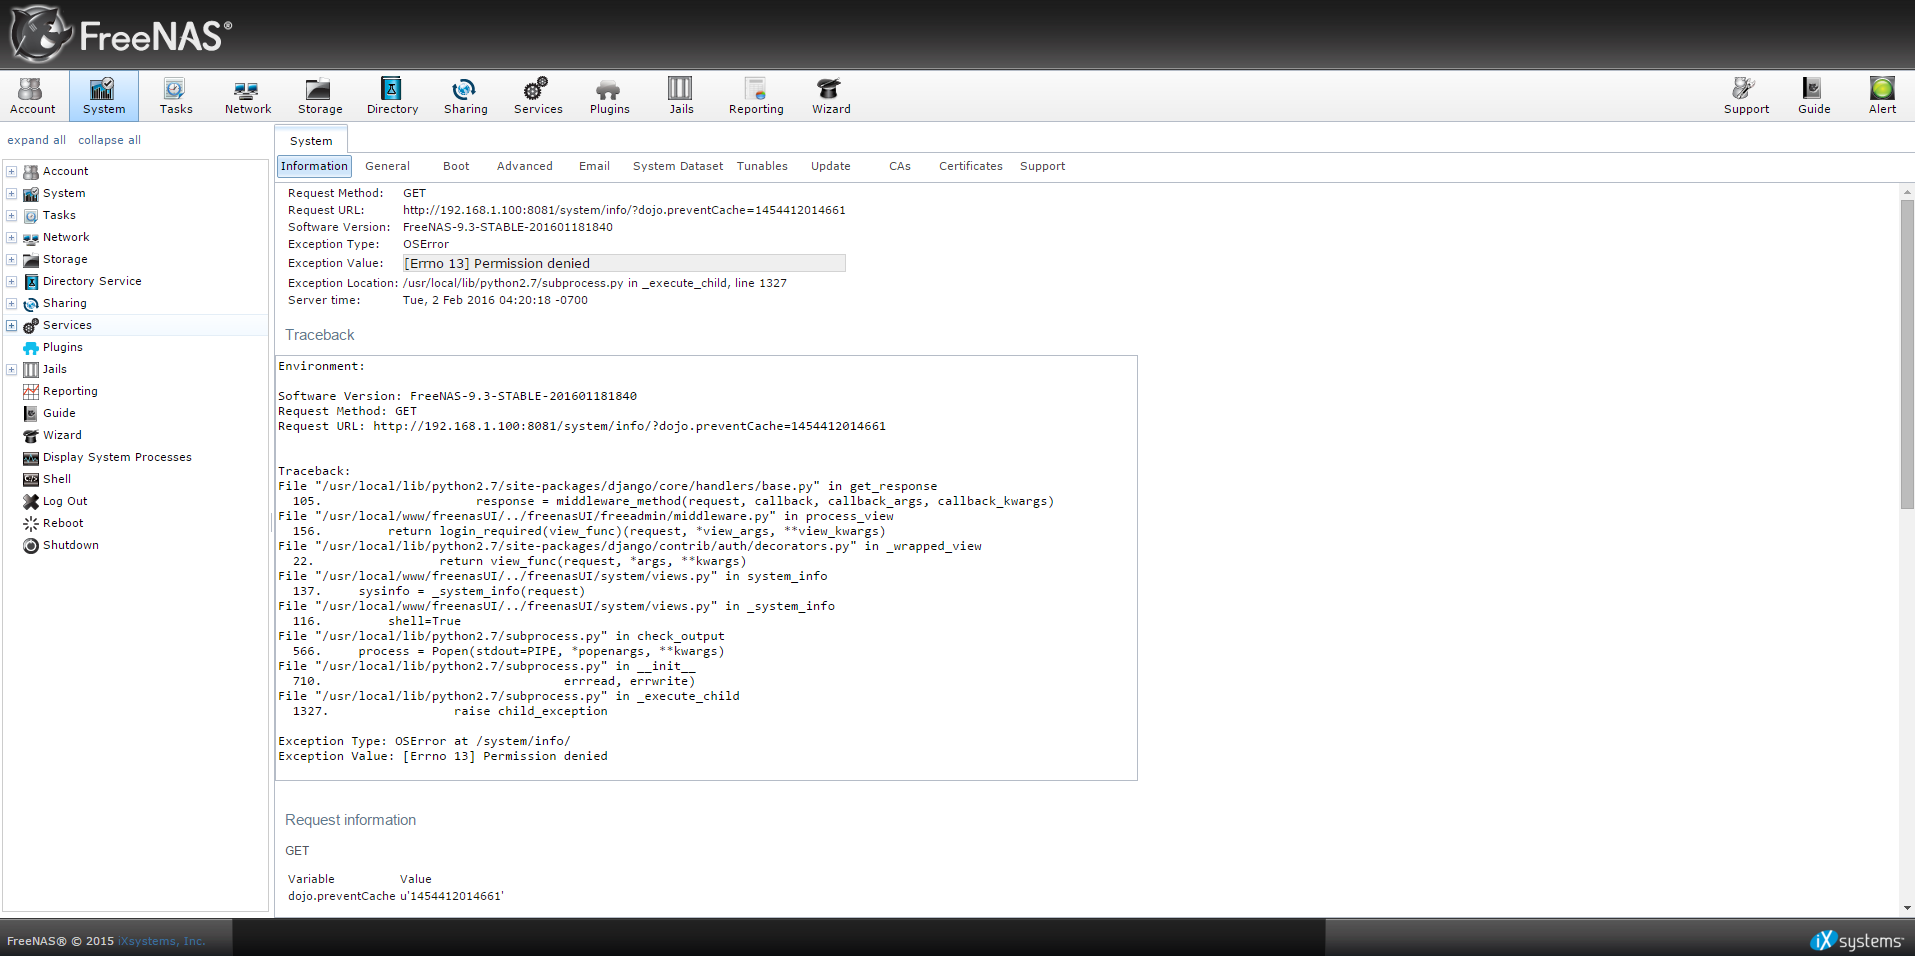Open Plugins entry in sidebar tree
The width and height of the screenshot is (1915, 956).
[x=63, y=347]
